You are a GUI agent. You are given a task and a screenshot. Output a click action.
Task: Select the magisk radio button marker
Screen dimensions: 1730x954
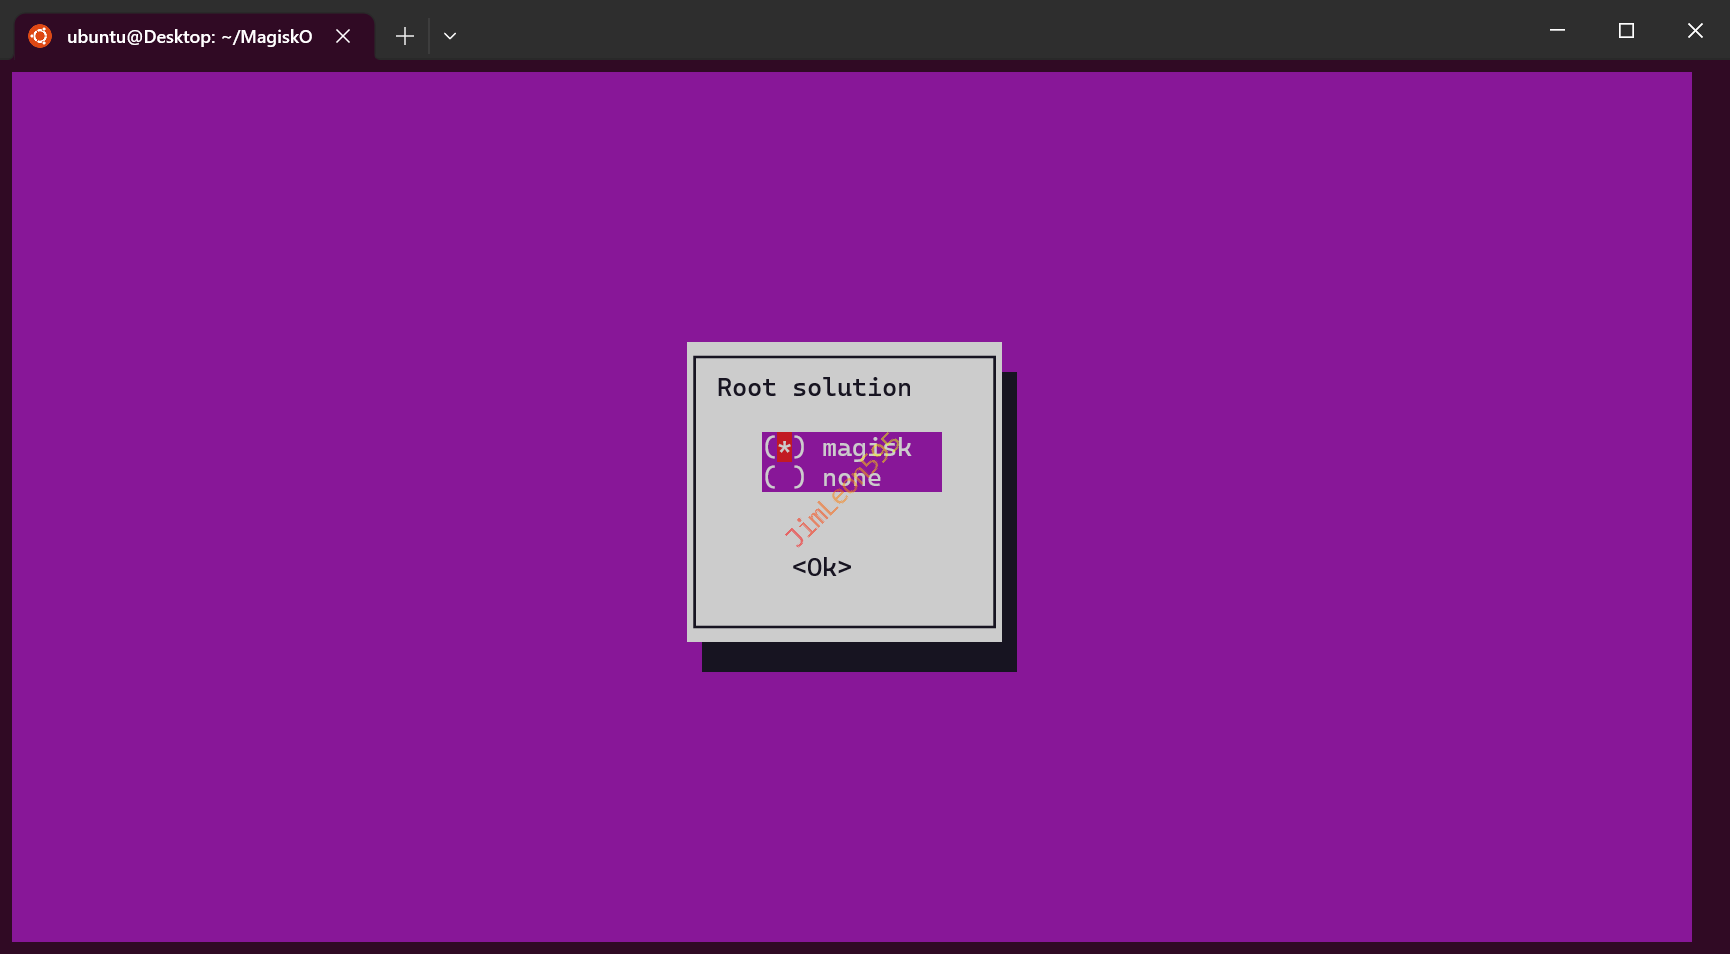click(785, 447)
